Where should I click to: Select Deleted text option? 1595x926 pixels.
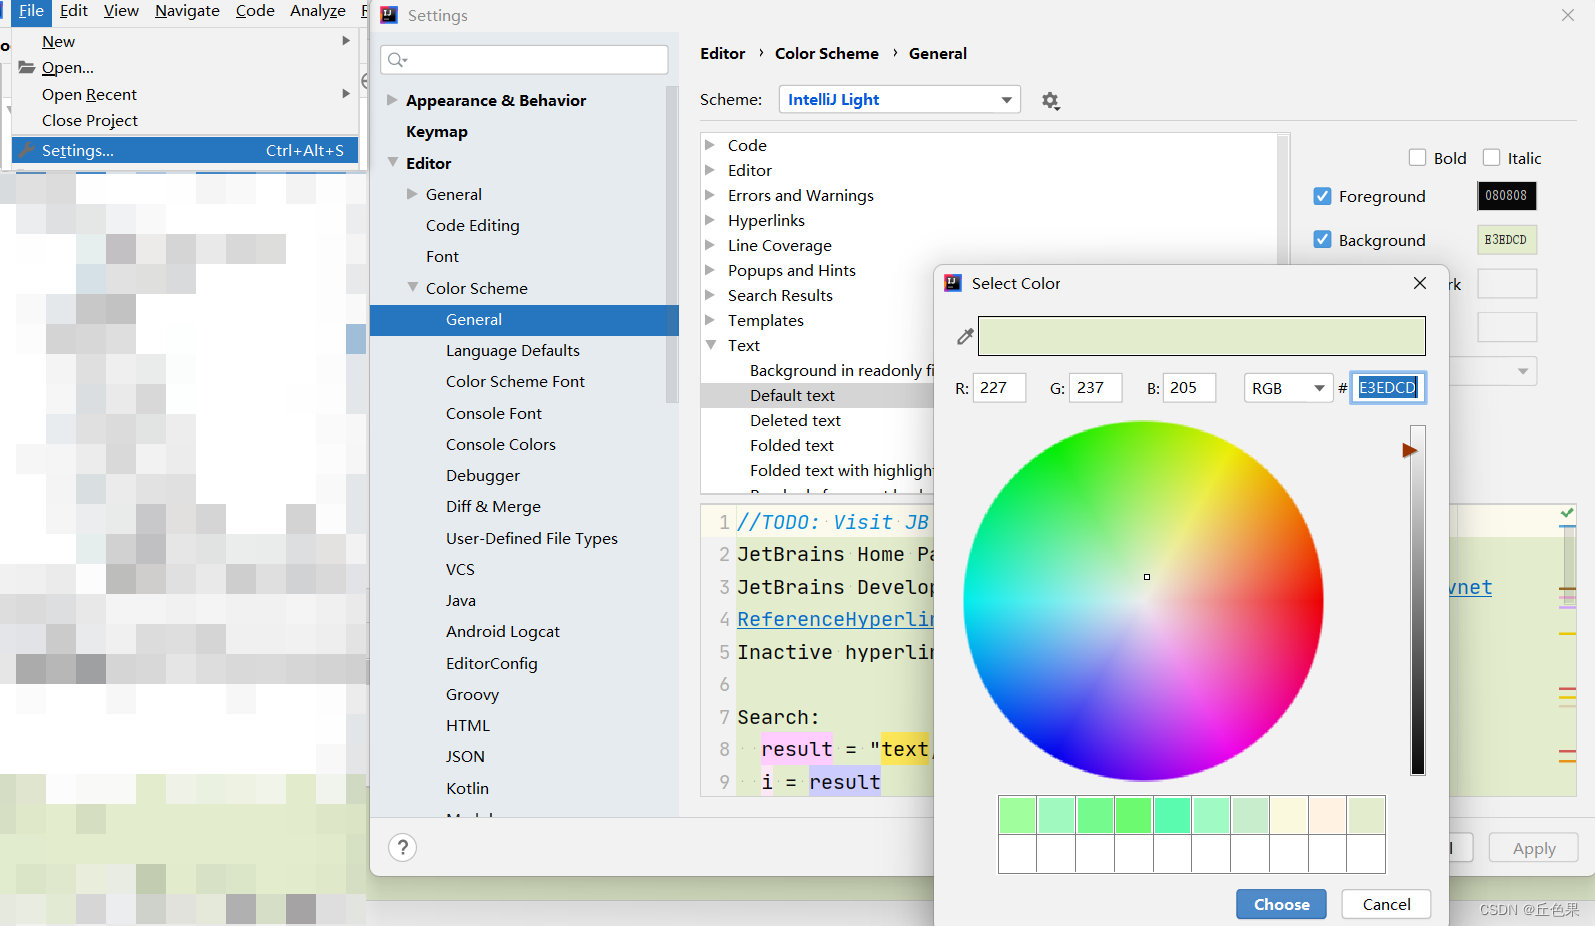(x=795, y=421)
